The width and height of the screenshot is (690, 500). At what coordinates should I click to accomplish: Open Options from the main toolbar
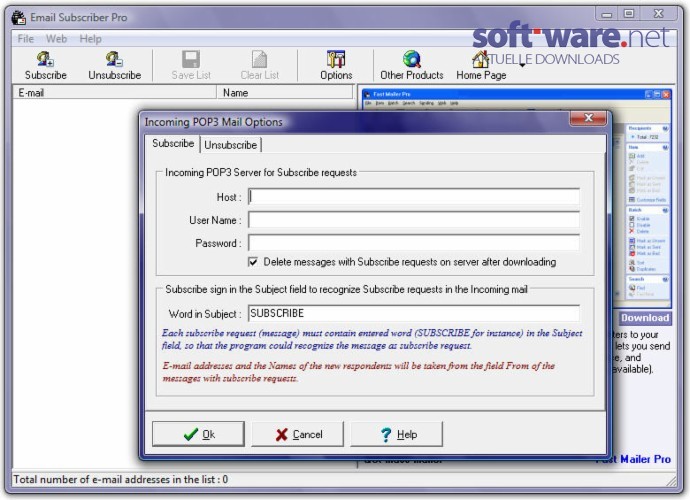(x=336, y=66)
